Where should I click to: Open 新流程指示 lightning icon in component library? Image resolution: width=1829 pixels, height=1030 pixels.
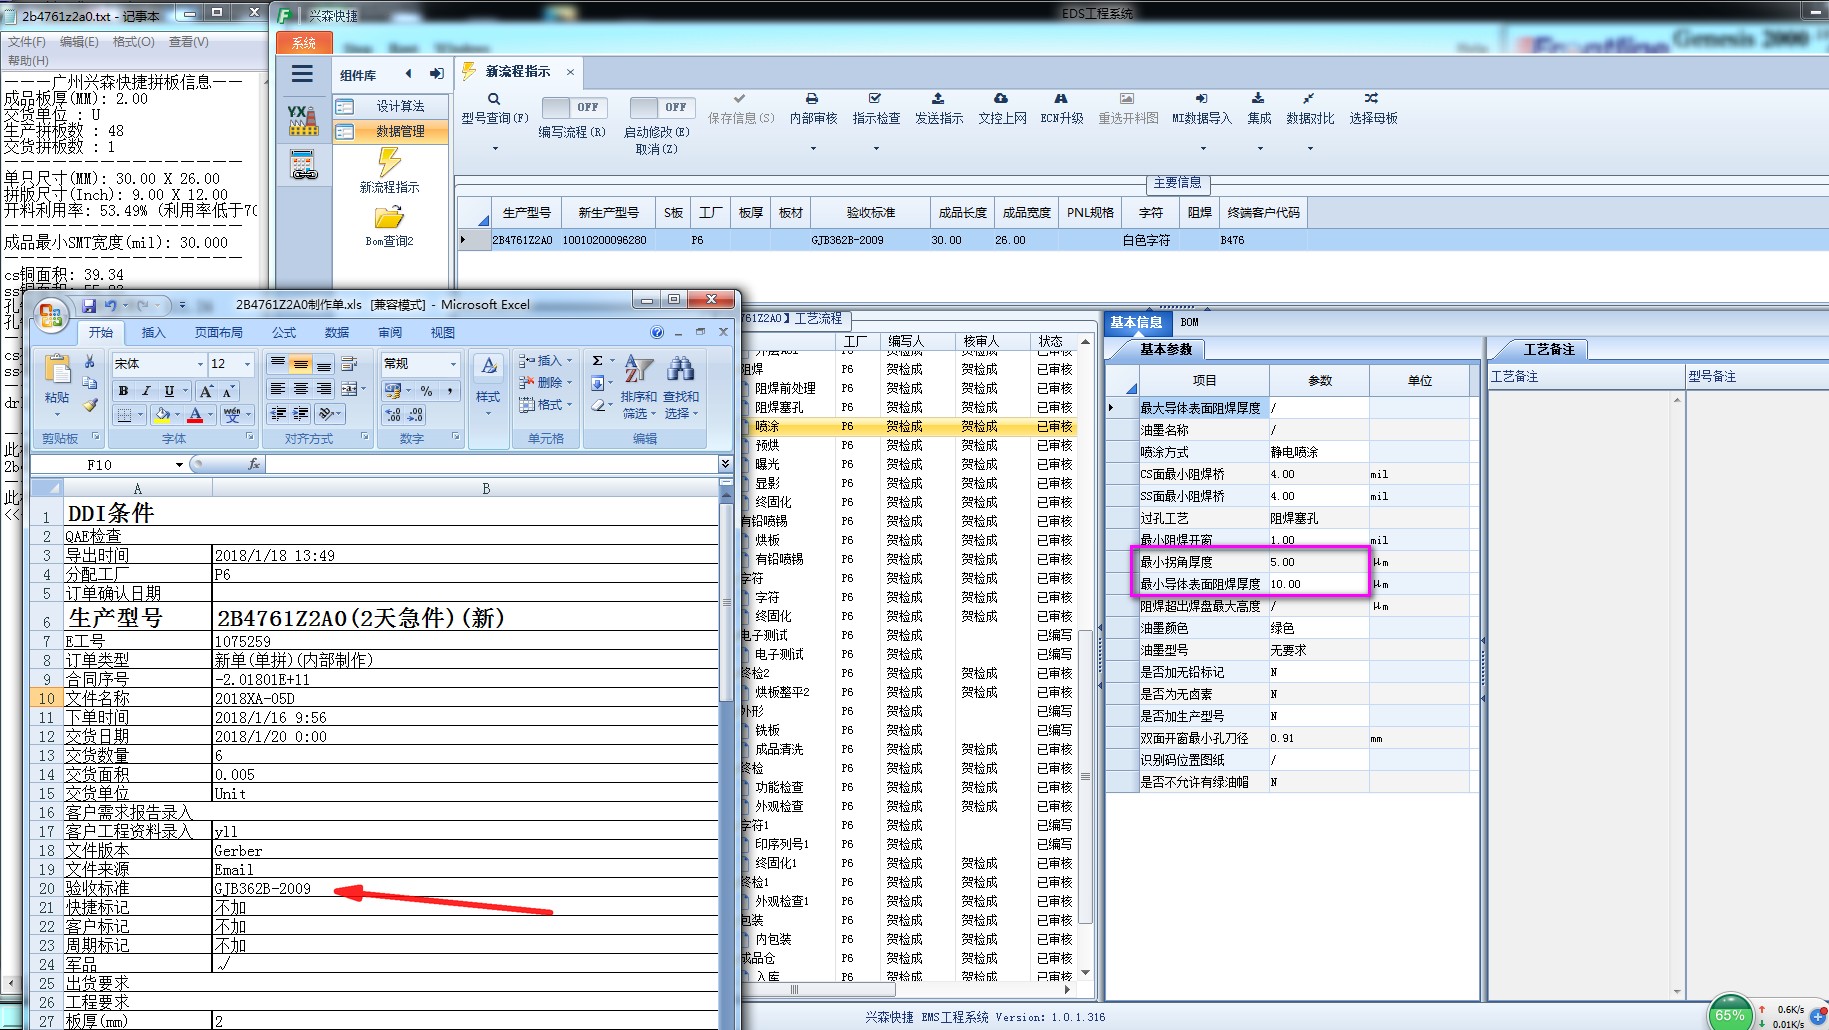389,161
